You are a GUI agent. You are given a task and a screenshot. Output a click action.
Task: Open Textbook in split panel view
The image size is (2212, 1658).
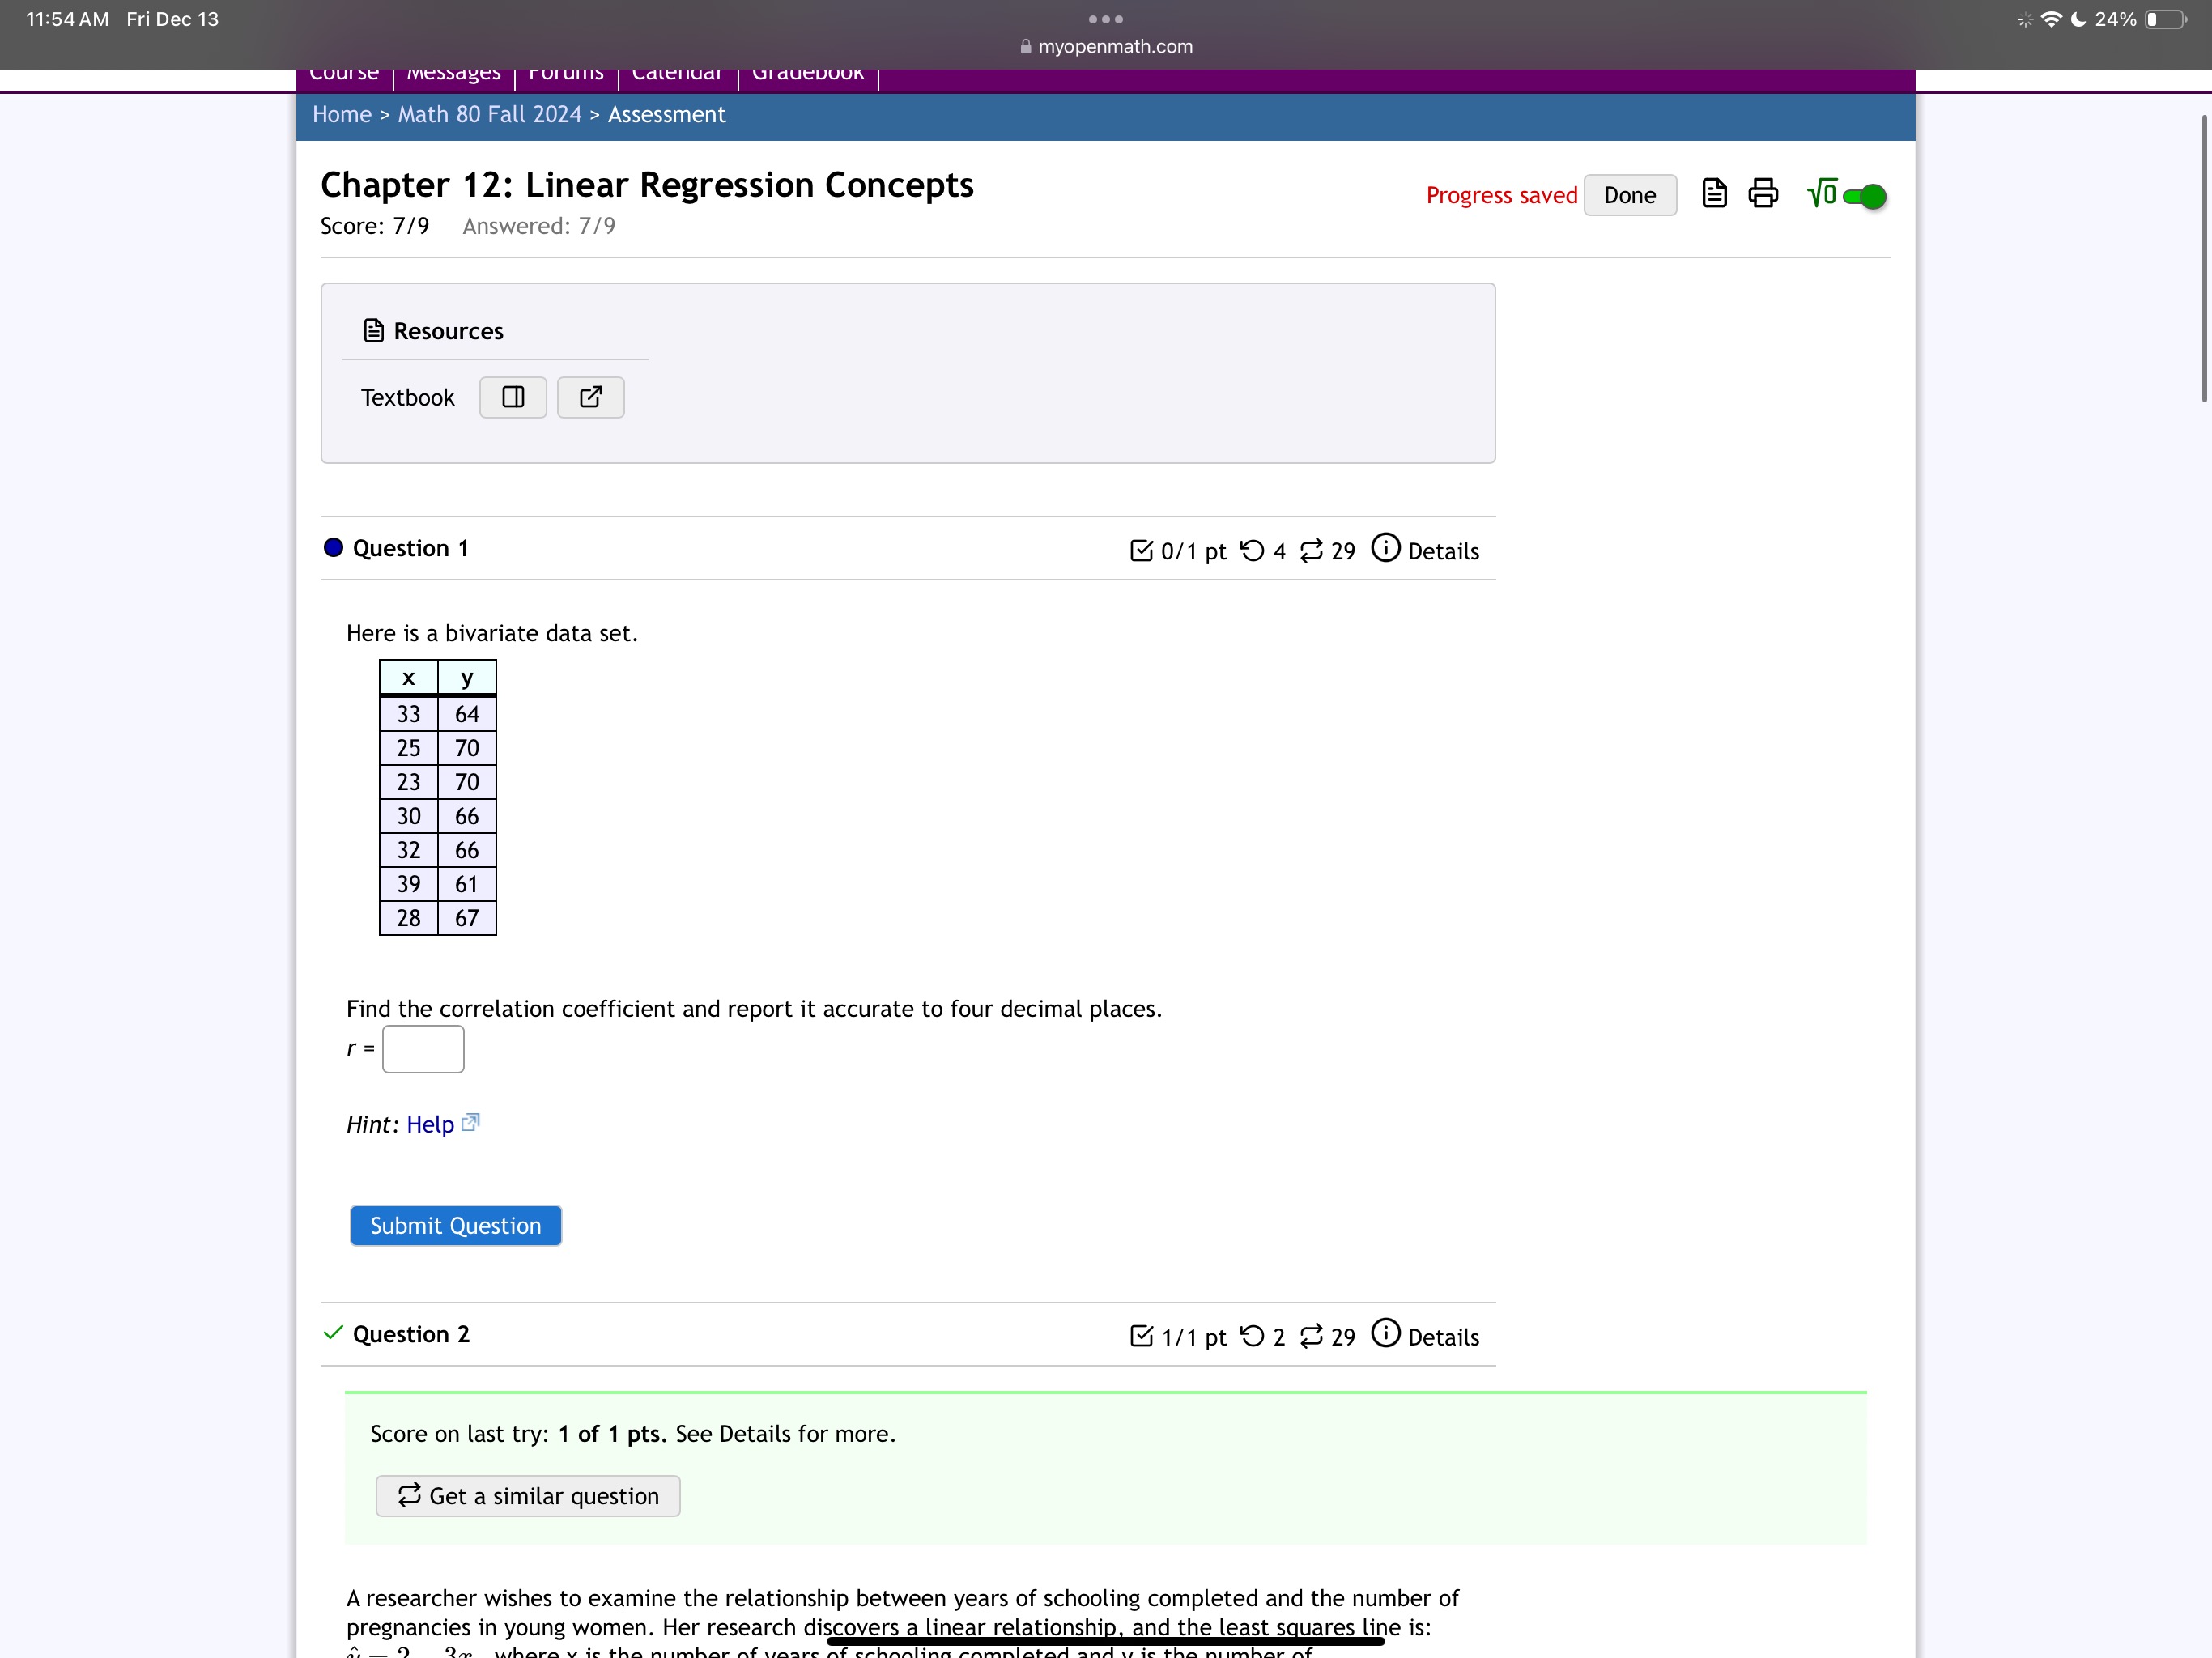513,397
